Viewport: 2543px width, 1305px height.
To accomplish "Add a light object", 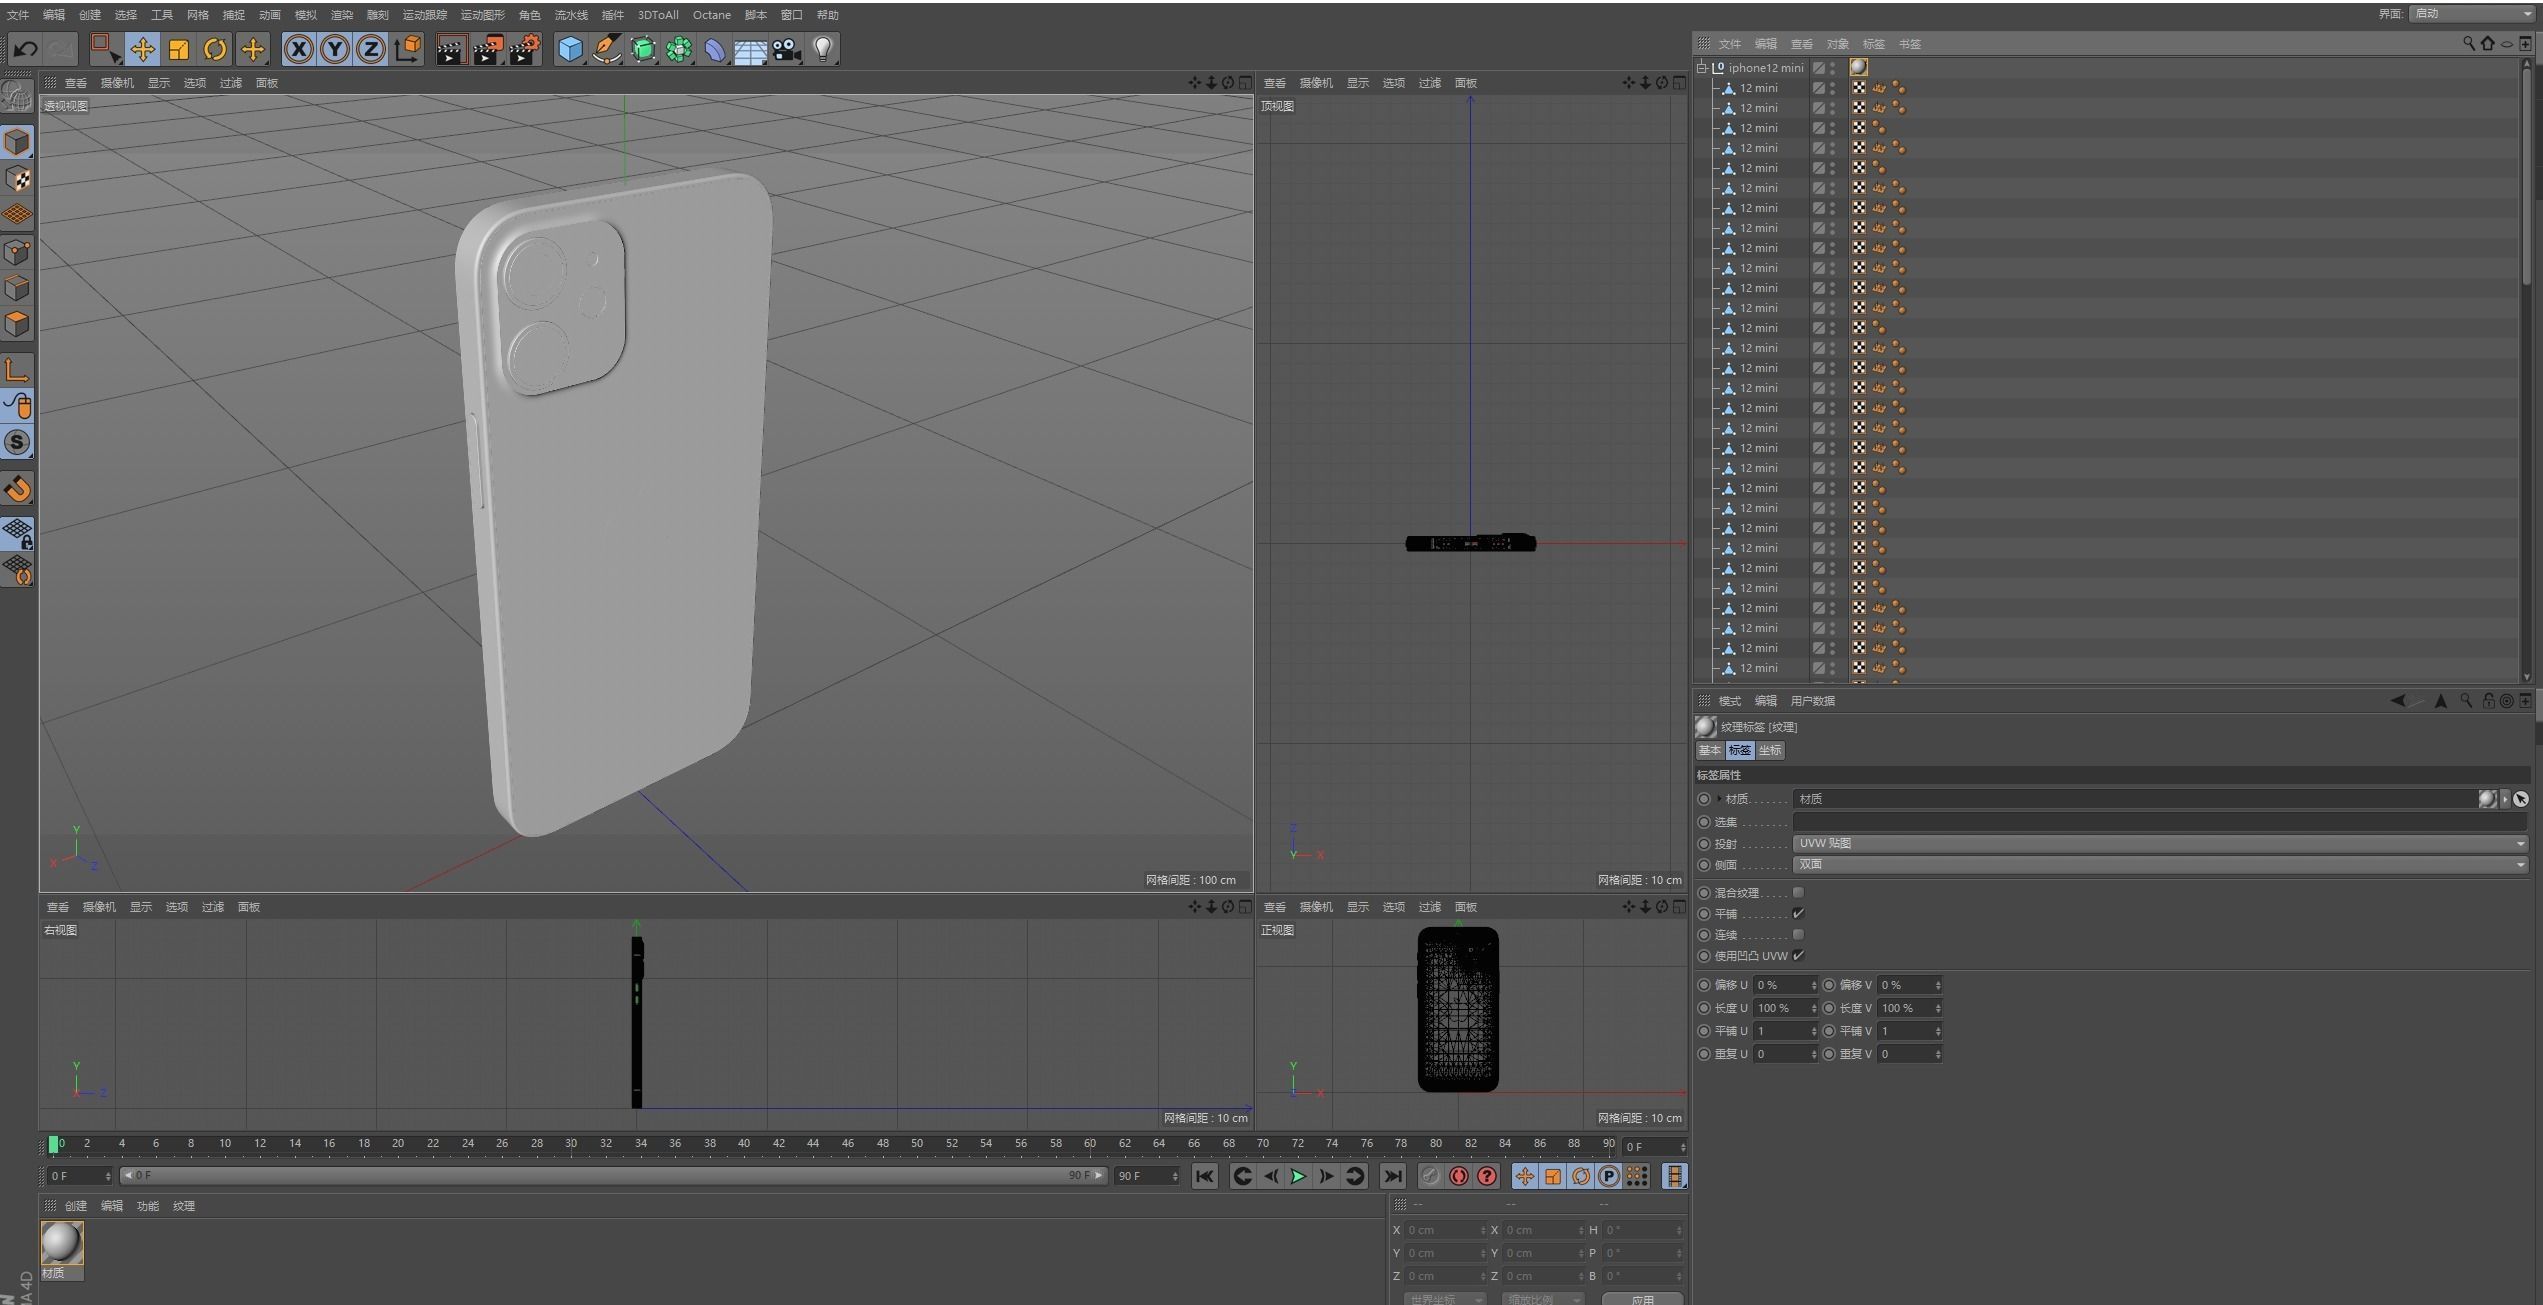I will [x=823, y=49].
